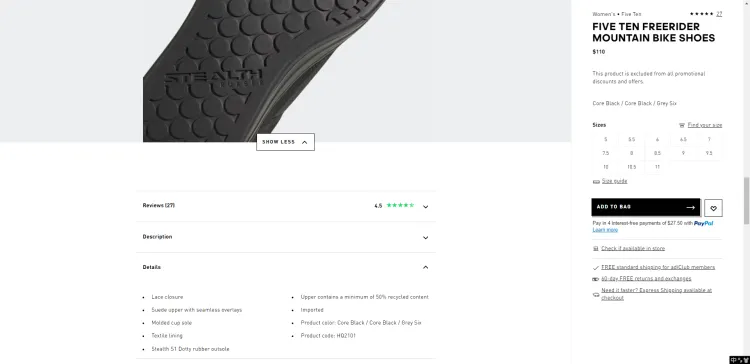The width and height of the screenshot is (750, 364).
Task: Expand the Reviews (27) section
Action: pos(286,206)
